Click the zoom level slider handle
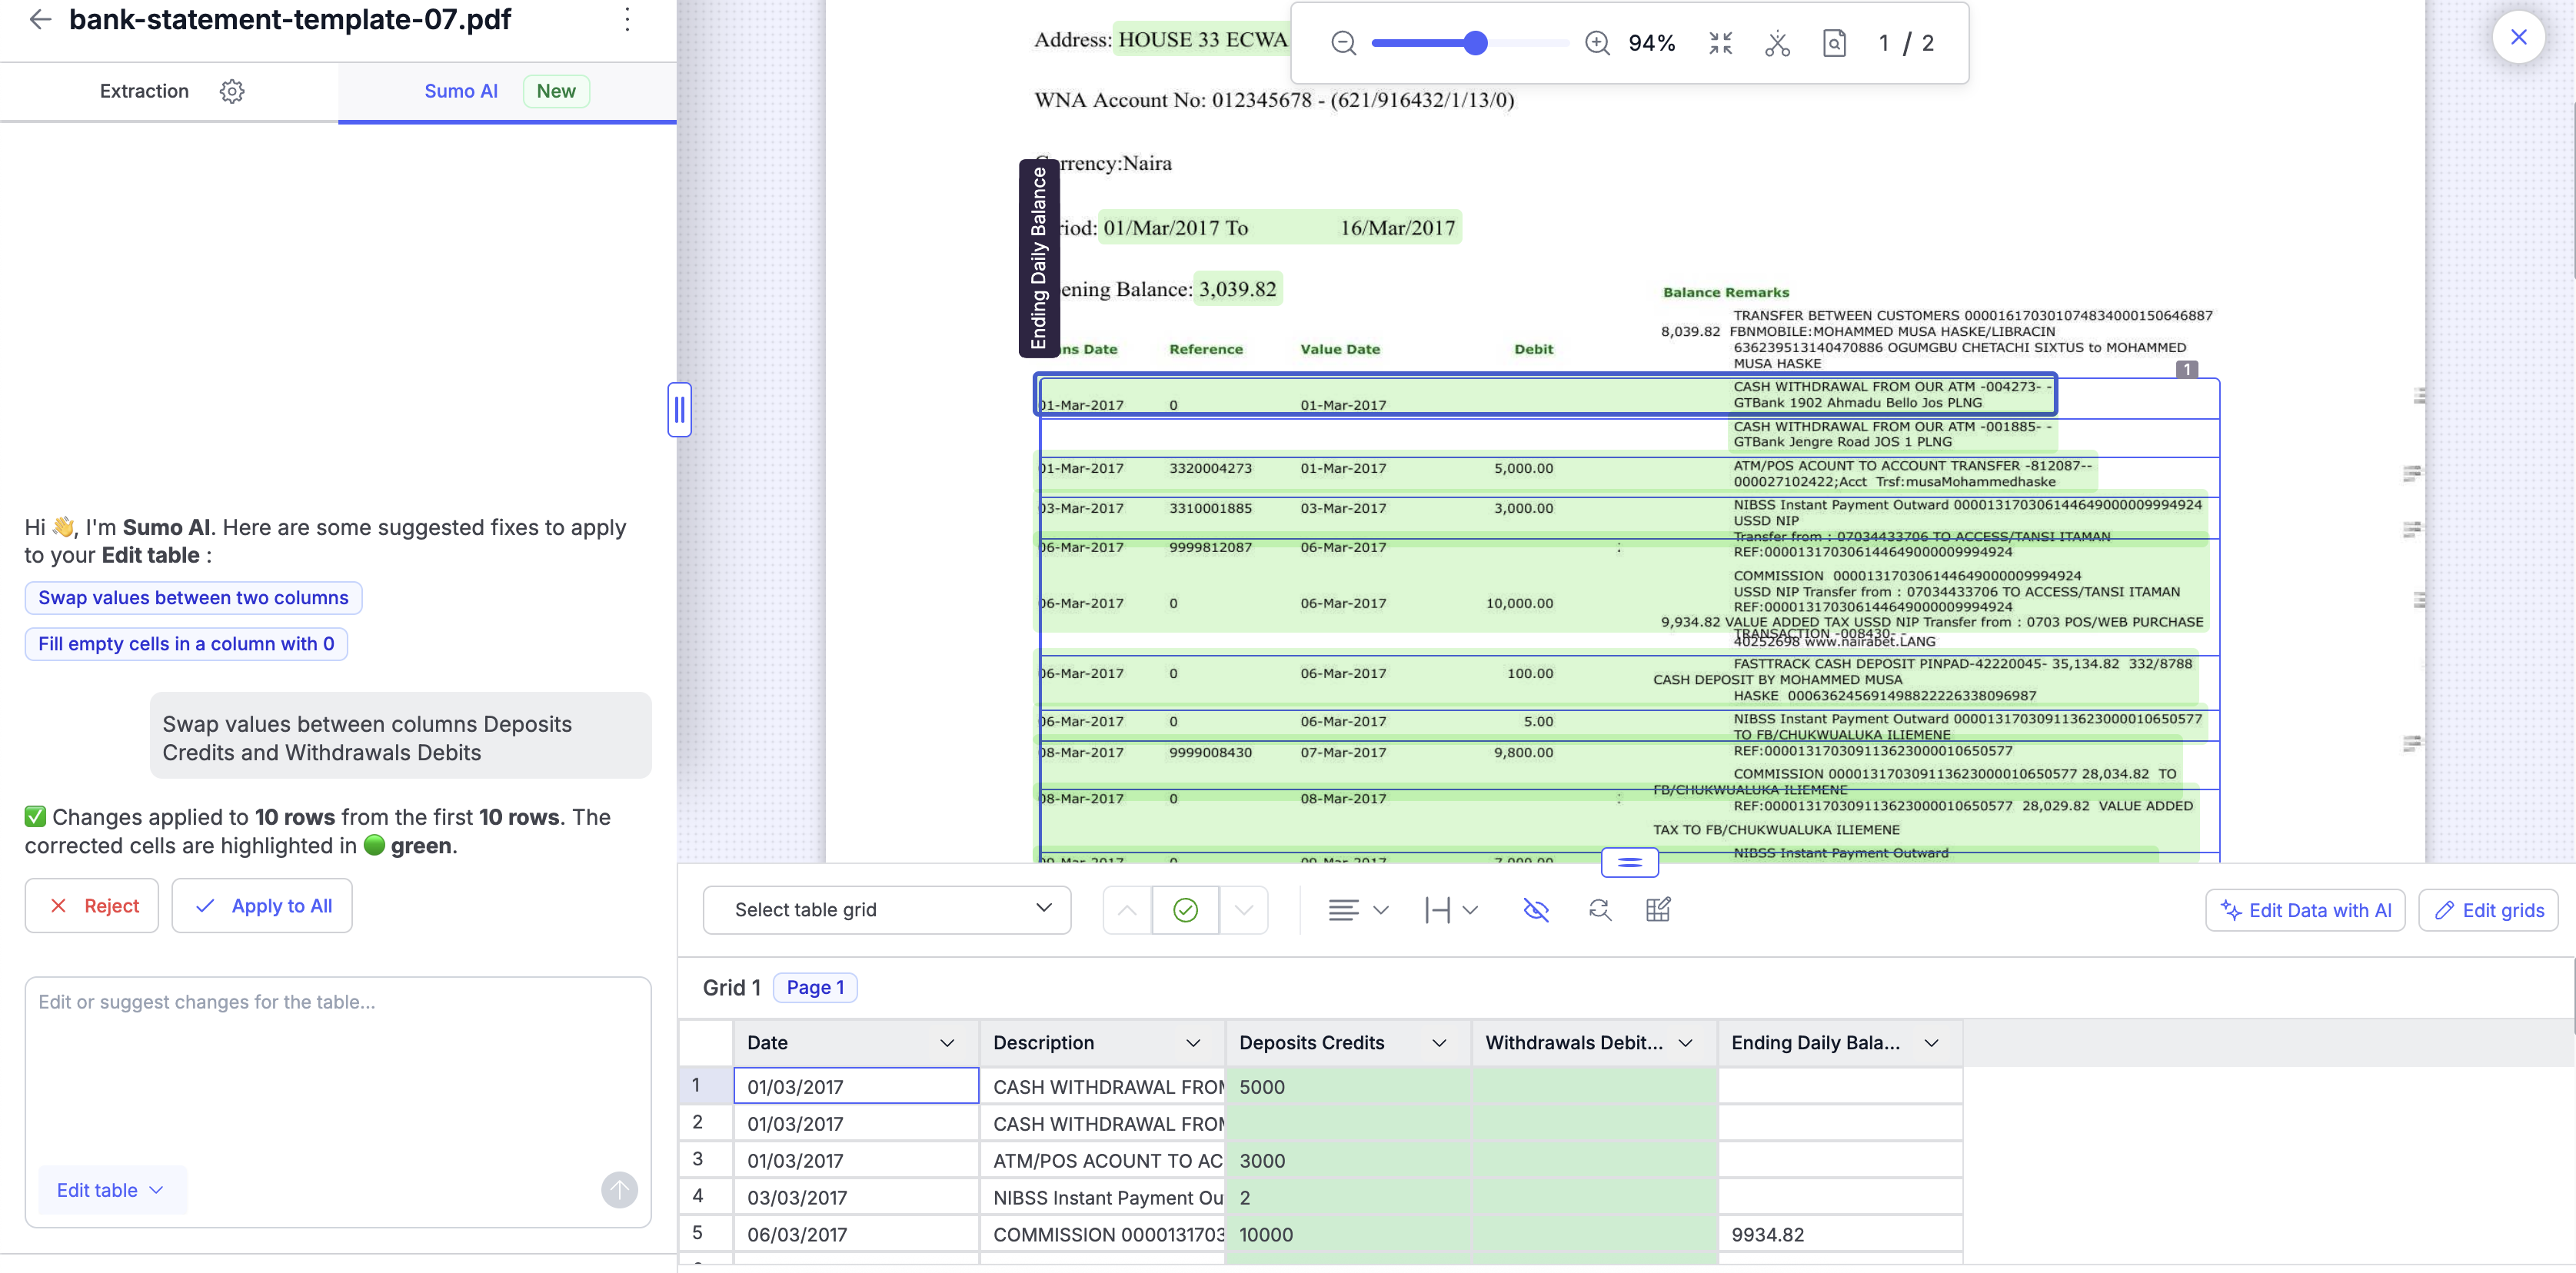The width and height of the screenshot is (2576, 1273). point(1475,43)
